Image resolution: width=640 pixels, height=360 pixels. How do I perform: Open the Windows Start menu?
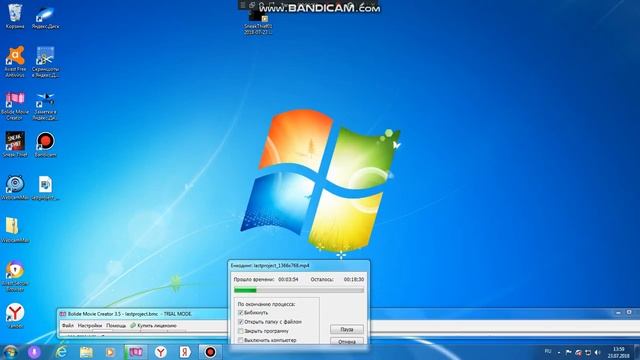(10, 351)
